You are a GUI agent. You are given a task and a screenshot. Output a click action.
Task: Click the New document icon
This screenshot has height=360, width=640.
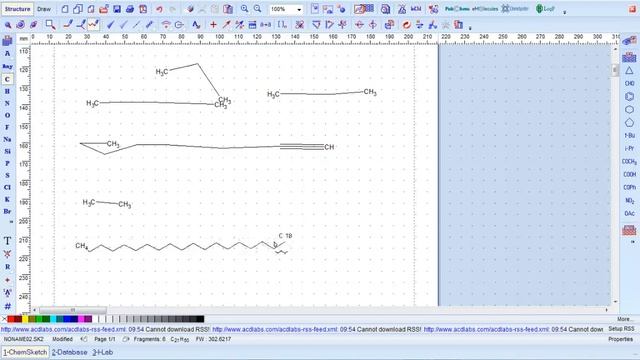pos(65,9)
